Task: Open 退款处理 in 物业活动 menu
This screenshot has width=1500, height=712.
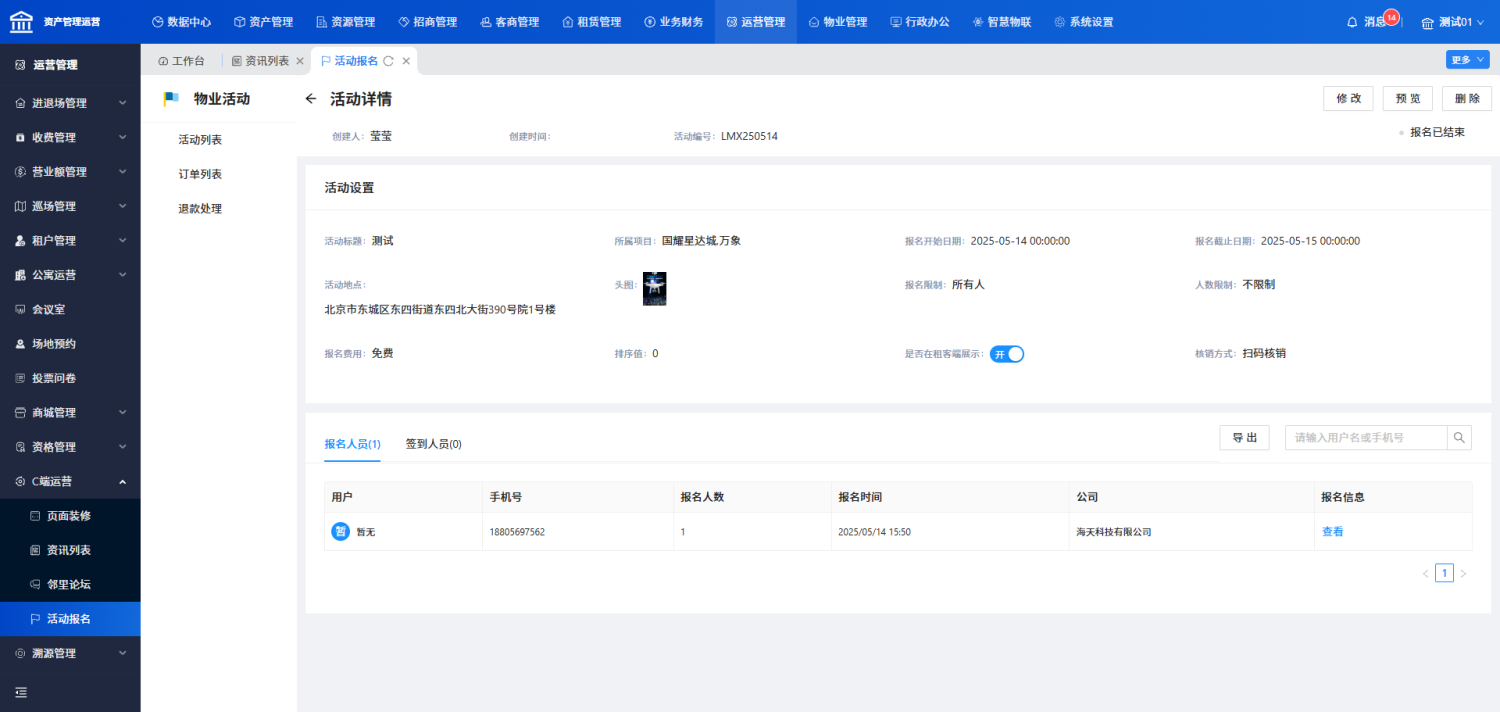Action: 200,209
